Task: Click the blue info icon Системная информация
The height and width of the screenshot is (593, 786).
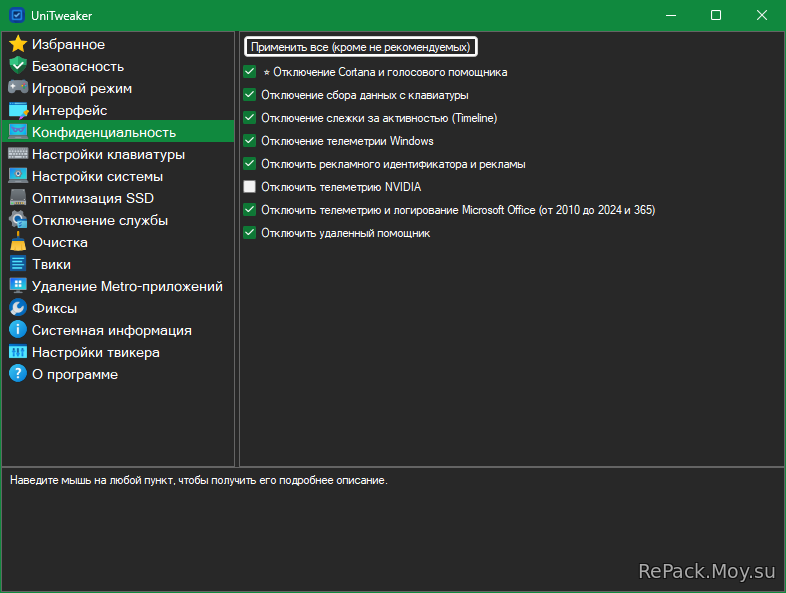Action: point(17,330)
